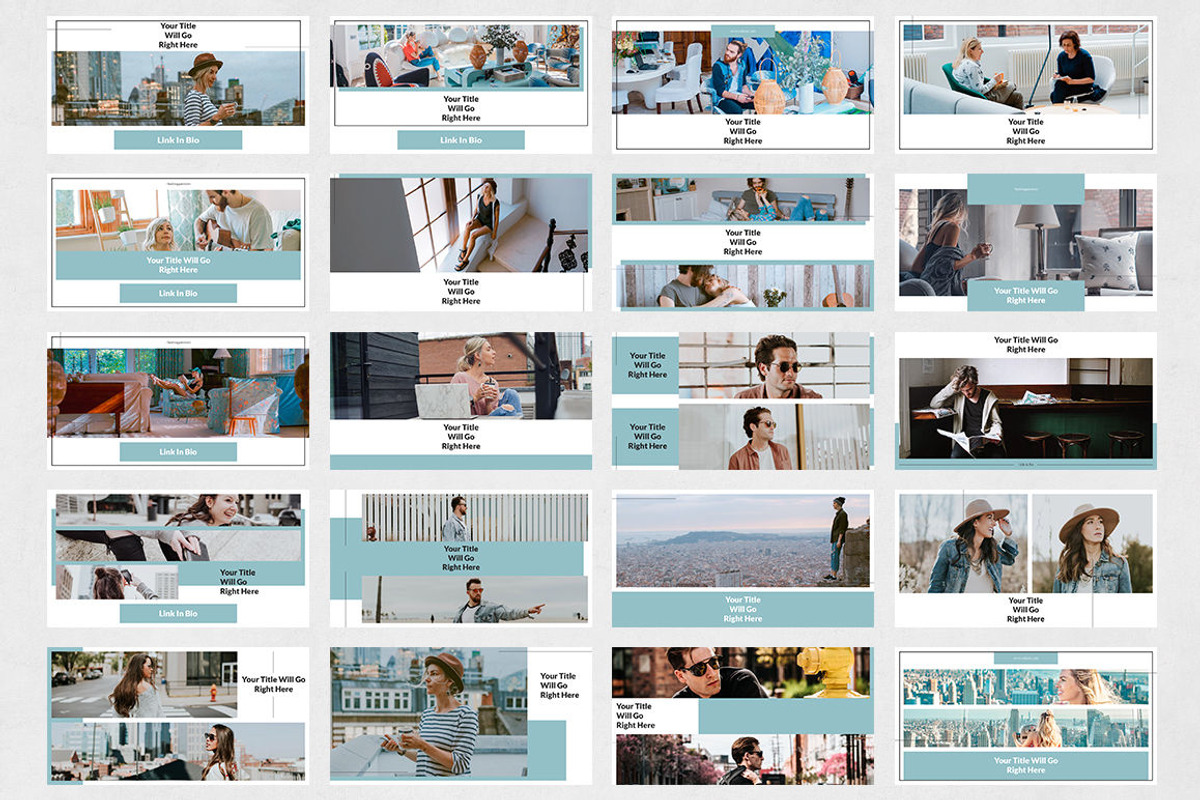Click the title right of striped-shirt woman photo
The width and height of the screenshot is (1200, 800).
click(x=559, y=685)
